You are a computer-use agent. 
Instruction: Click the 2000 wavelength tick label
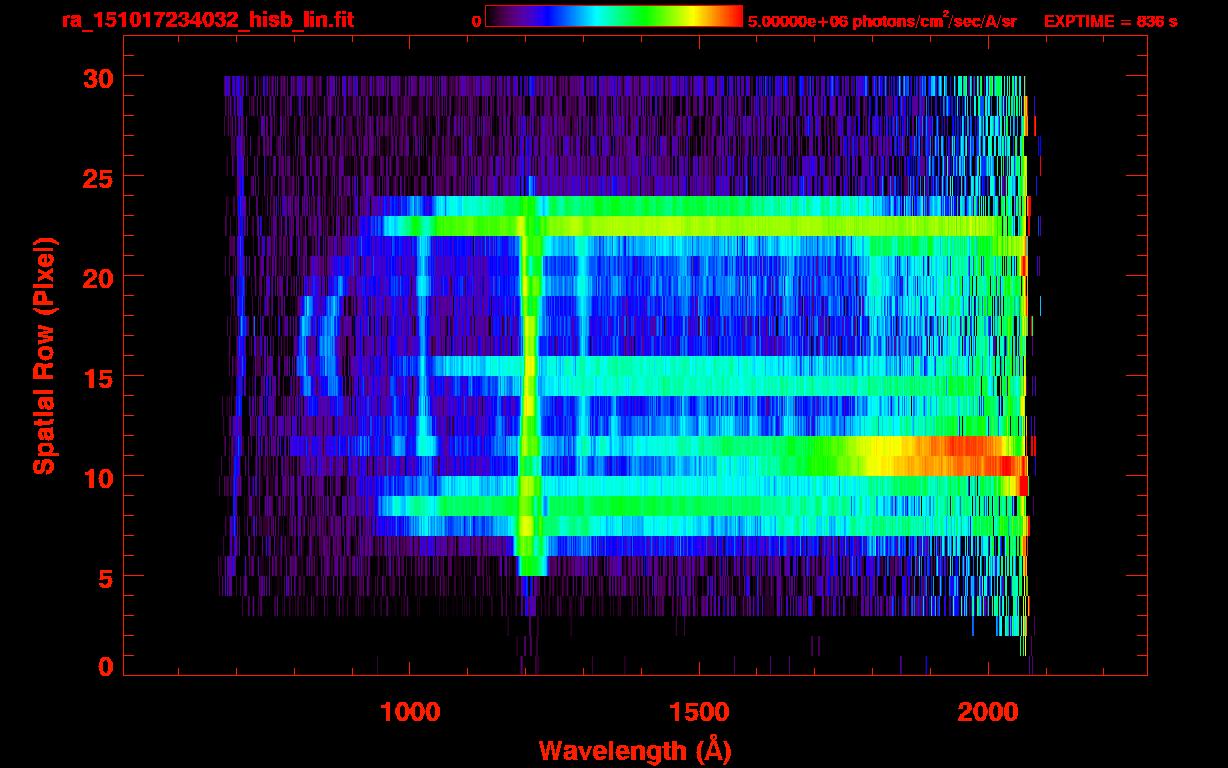click(988, 712)
